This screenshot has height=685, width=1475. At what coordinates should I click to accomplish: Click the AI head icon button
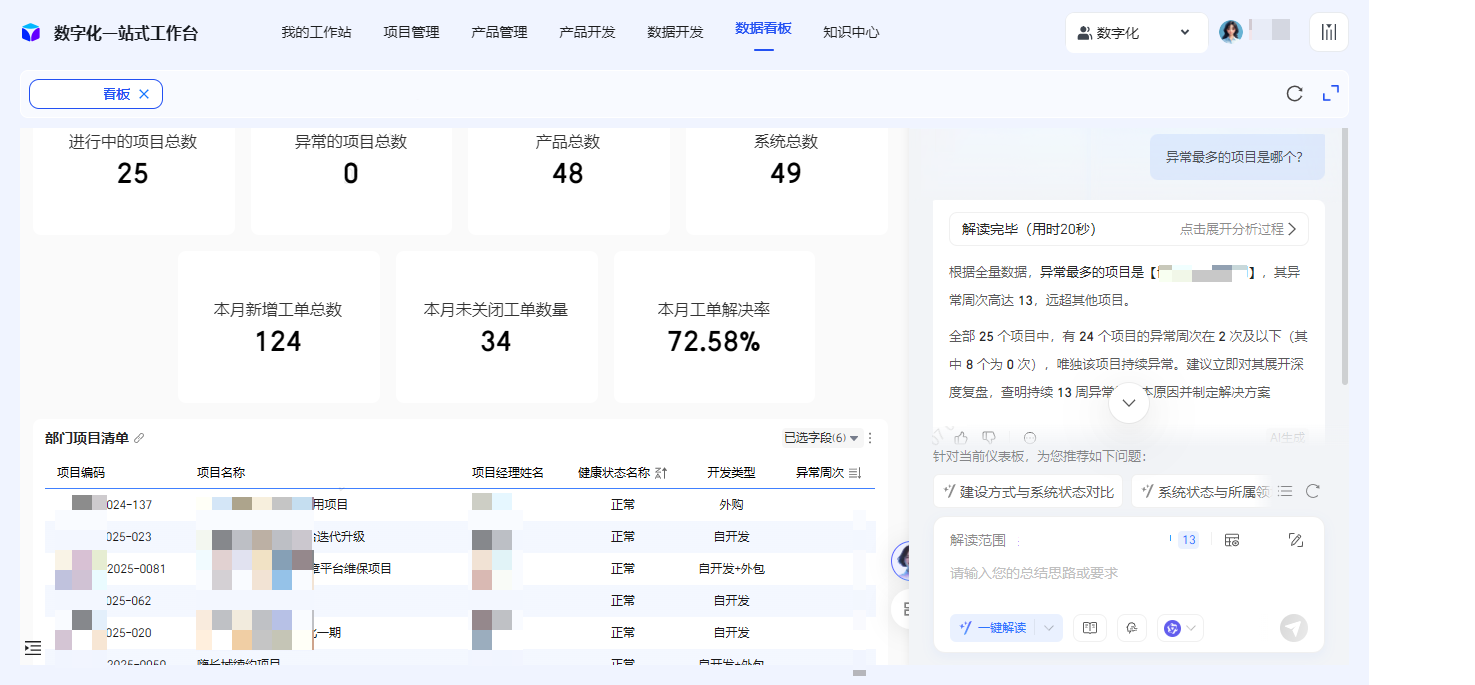(x=1132, y=628)
